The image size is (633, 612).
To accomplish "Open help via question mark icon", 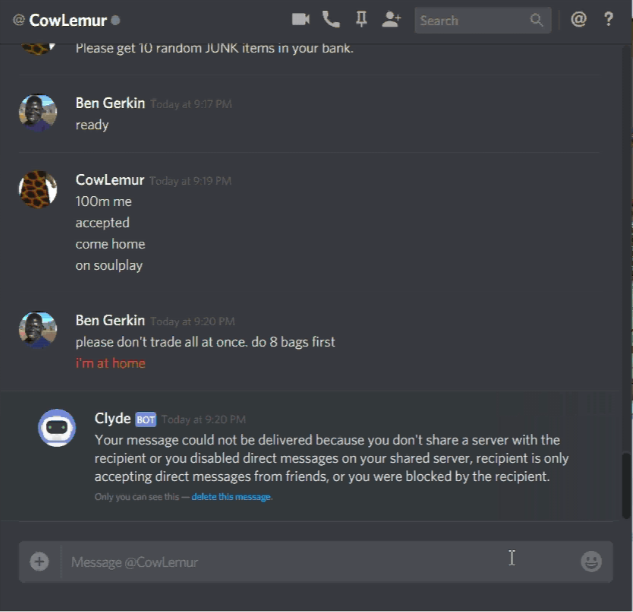I will (x=608, y=19).
